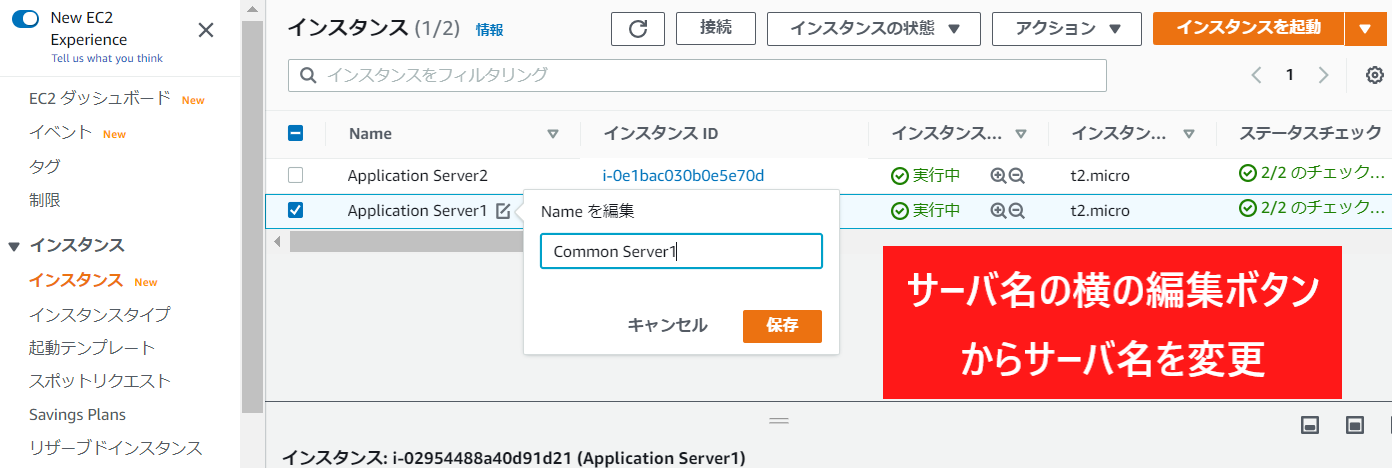Viewport: 1392px width, 468px height.
Task: Click edit pencil icon beside Application Server1
Action: [503, 211]
